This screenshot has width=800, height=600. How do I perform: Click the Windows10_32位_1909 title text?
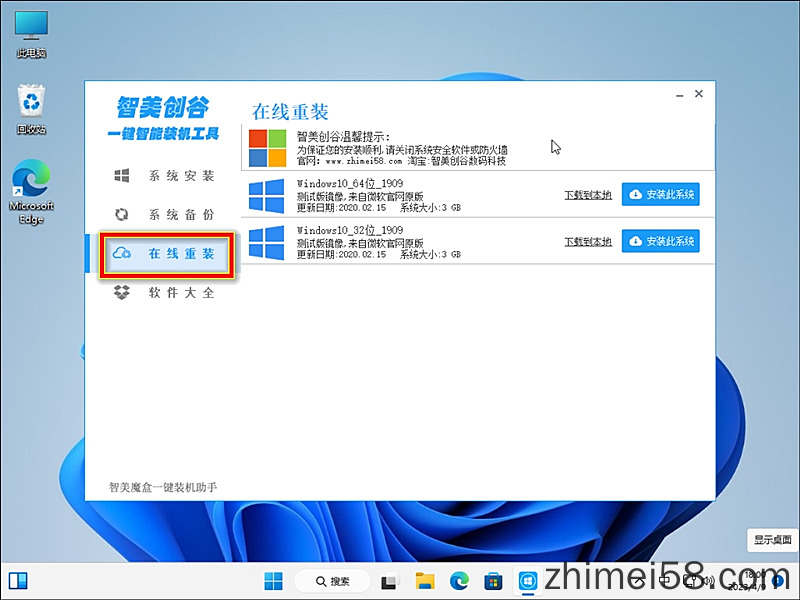(350, 230)
